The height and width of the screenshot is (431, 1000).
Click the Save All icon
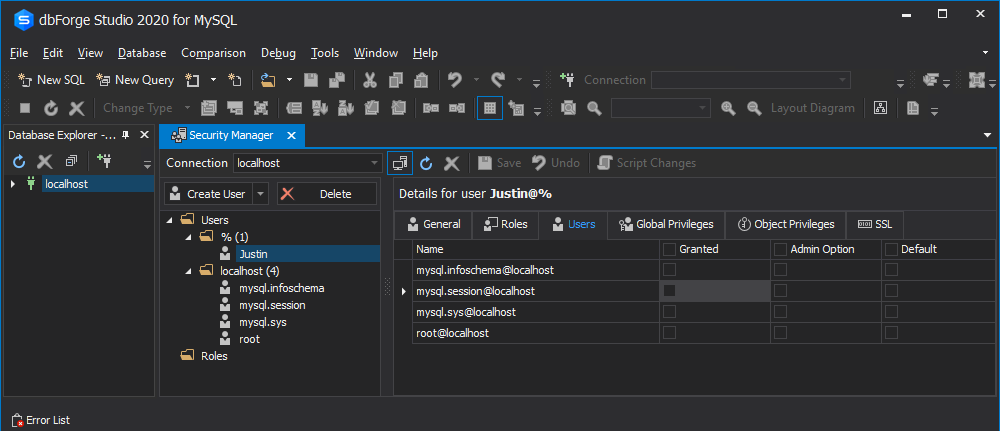336,80
